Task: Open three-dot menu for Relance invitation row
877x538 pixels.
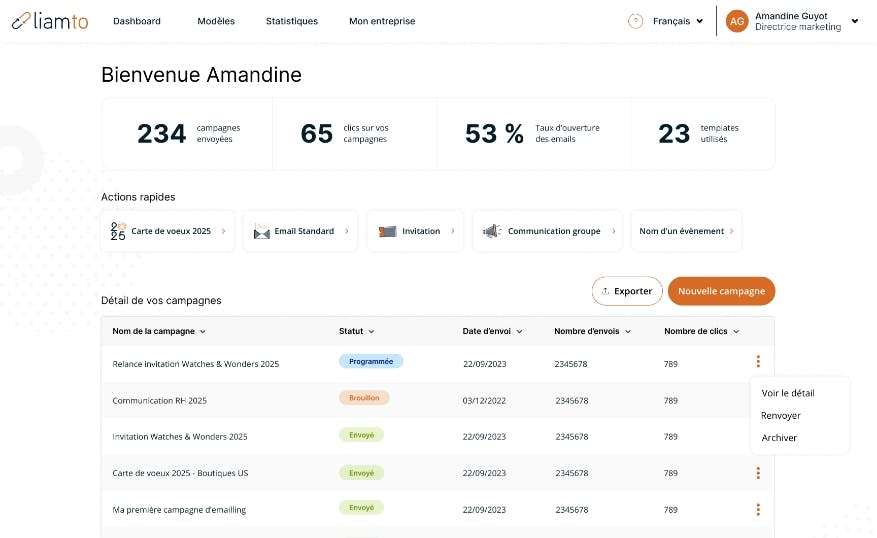Action: [x=758, y=361]
